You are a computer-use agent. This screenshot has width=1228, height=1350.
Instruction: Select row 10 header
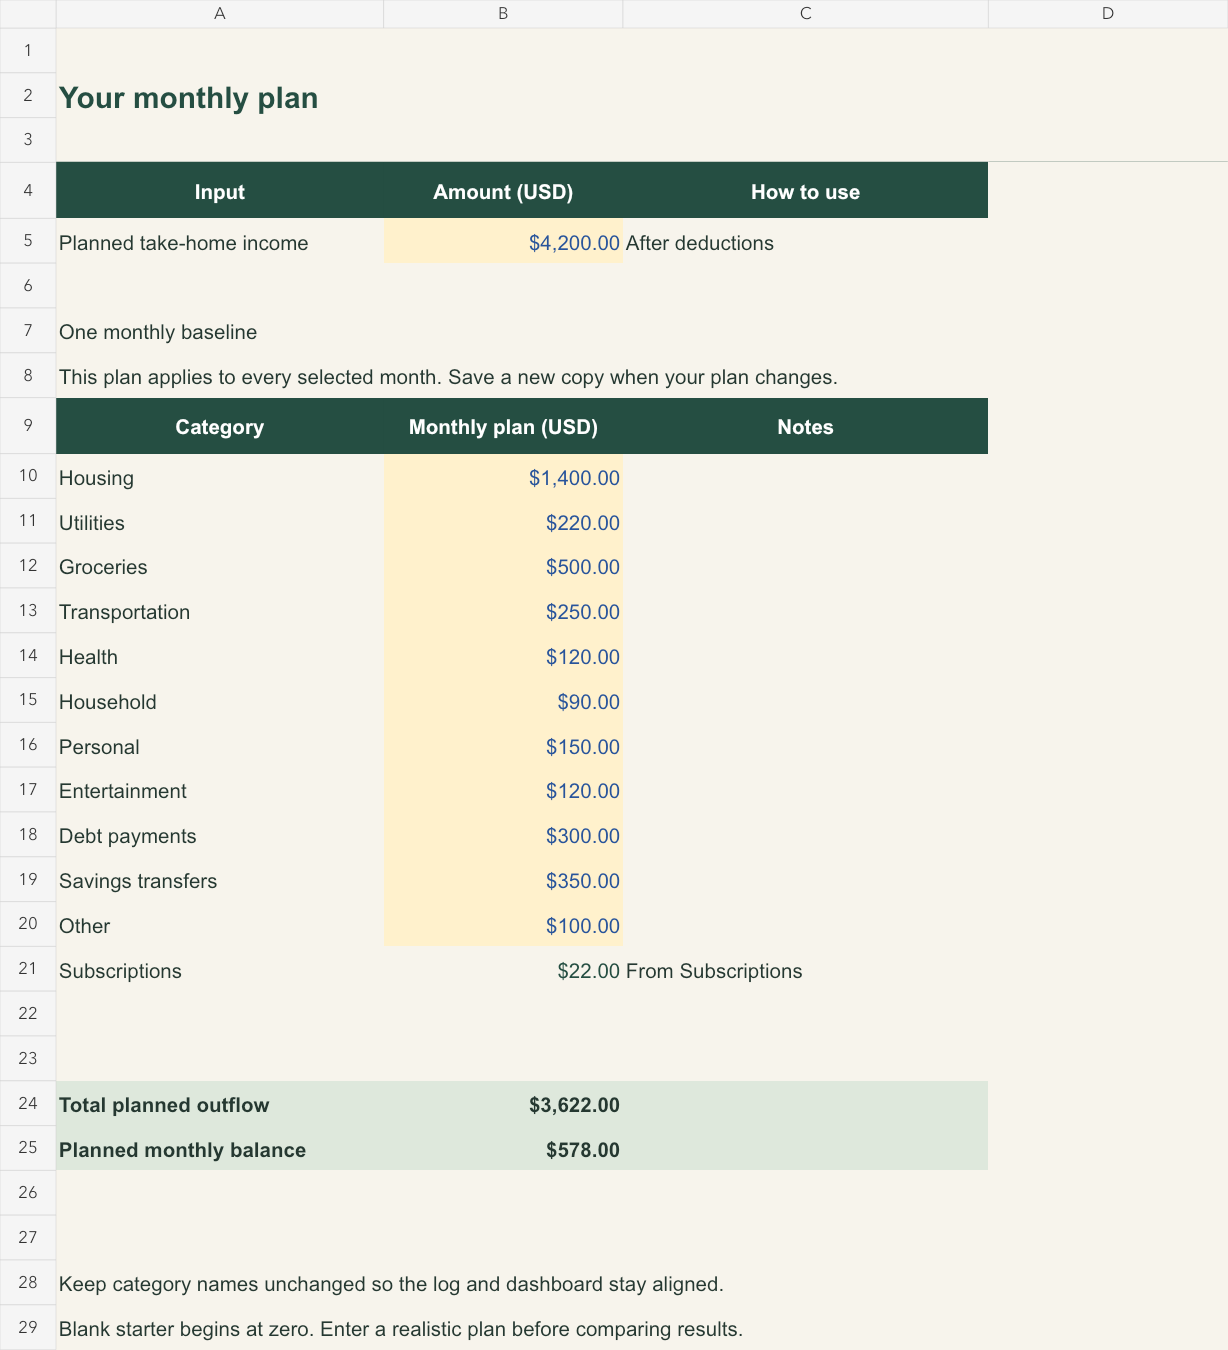(x=28, y=477)
